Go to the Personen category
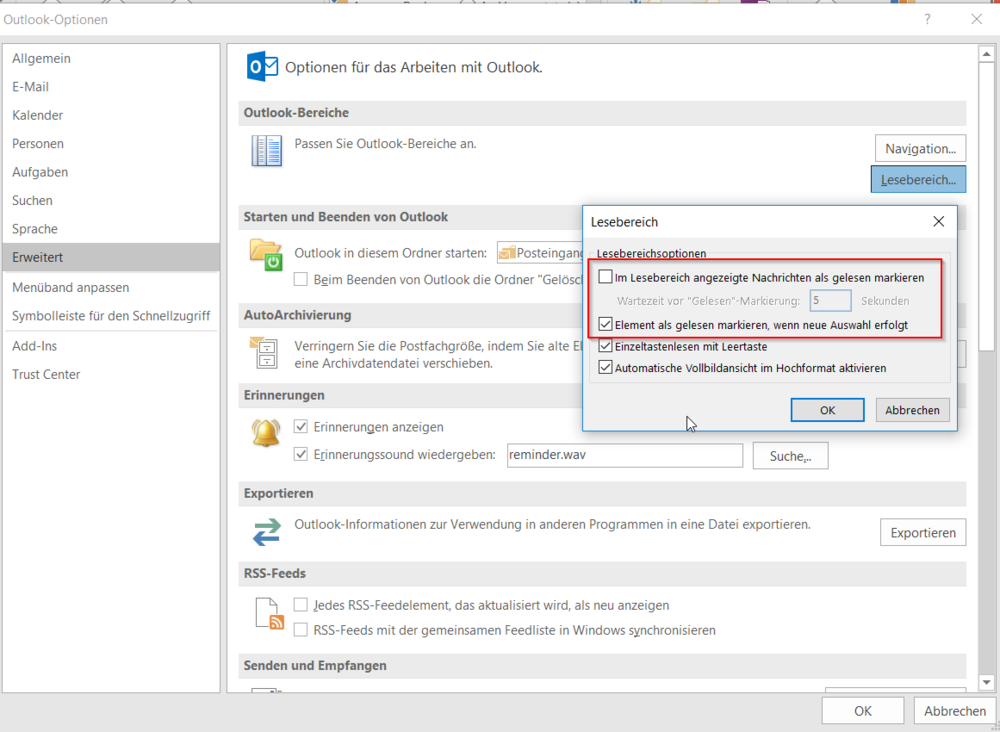Screen dimensions: 1000x732 [x=111, y=143]
